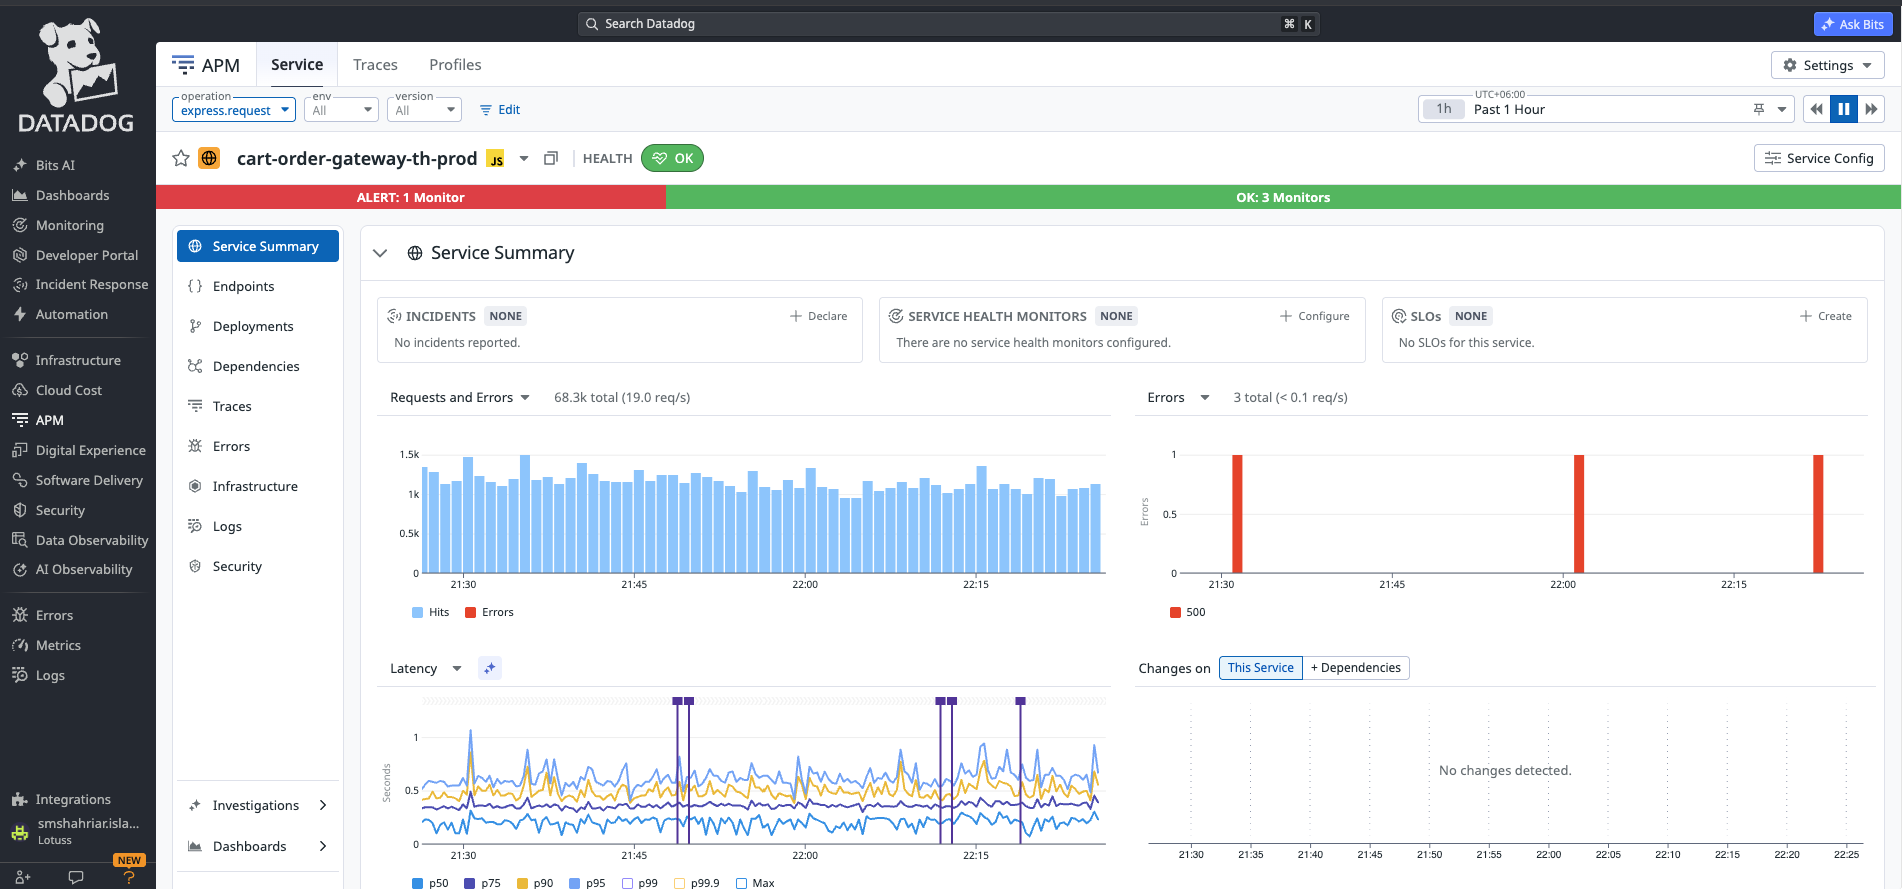The width and height of the screenshot is (1902, 889).
Task: Copy the service name icon
Action: (550, 158)
